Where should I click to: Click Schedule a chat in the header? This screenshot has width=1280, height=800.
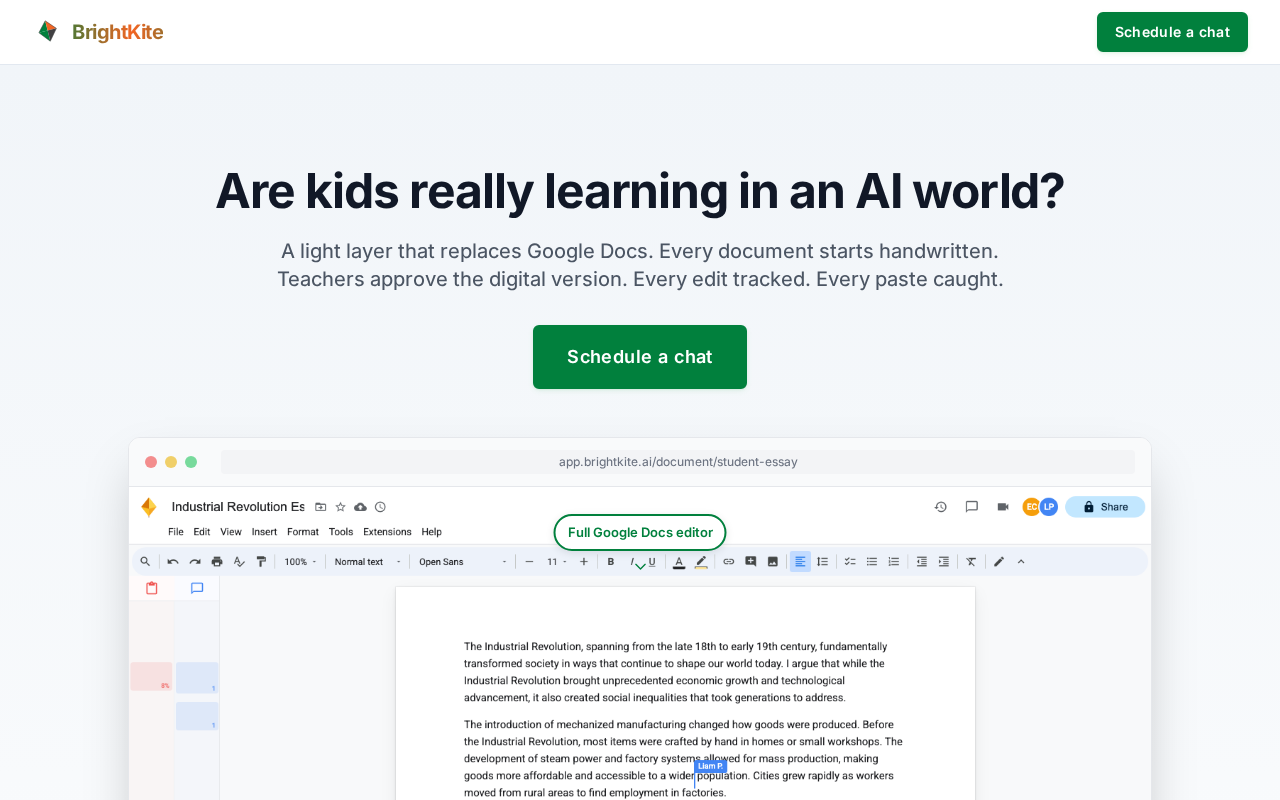[1172, 32]
